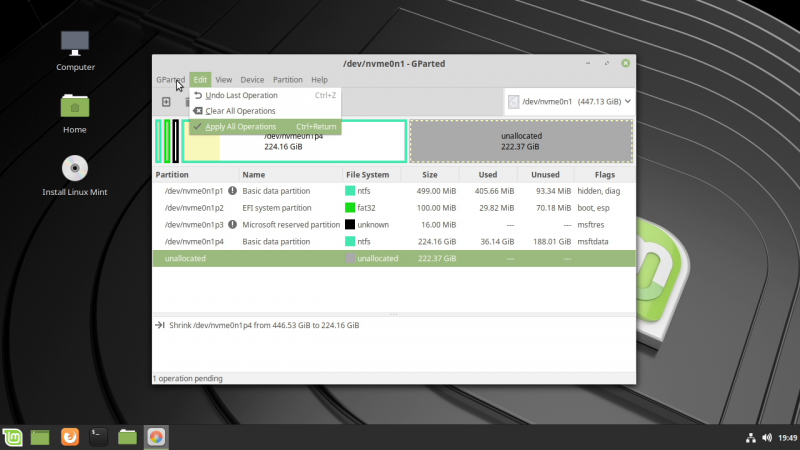This screenshot has width=800, height=450.
Task: Minimize the GParted window
Action: [588, 63]
